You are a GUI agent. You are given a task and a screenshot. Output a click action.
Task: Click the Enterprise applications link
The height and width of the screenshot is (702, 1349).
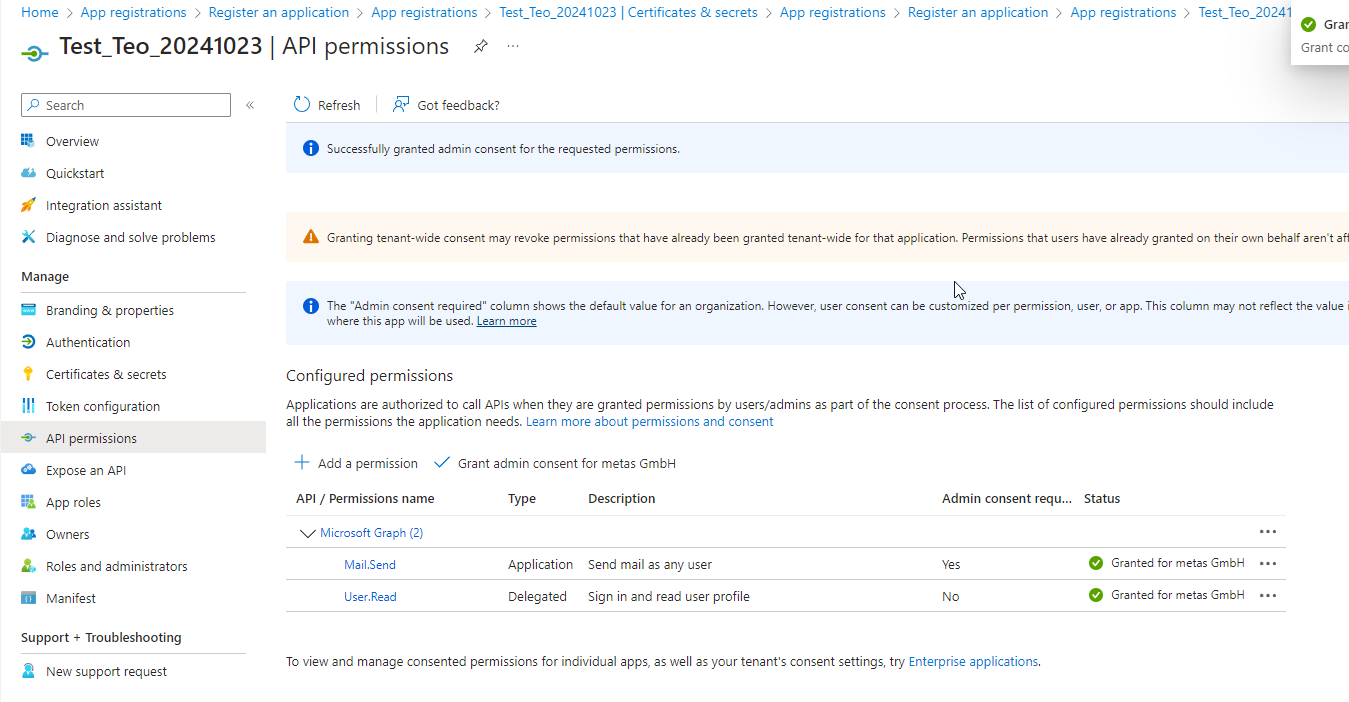[x=973, y=661]
